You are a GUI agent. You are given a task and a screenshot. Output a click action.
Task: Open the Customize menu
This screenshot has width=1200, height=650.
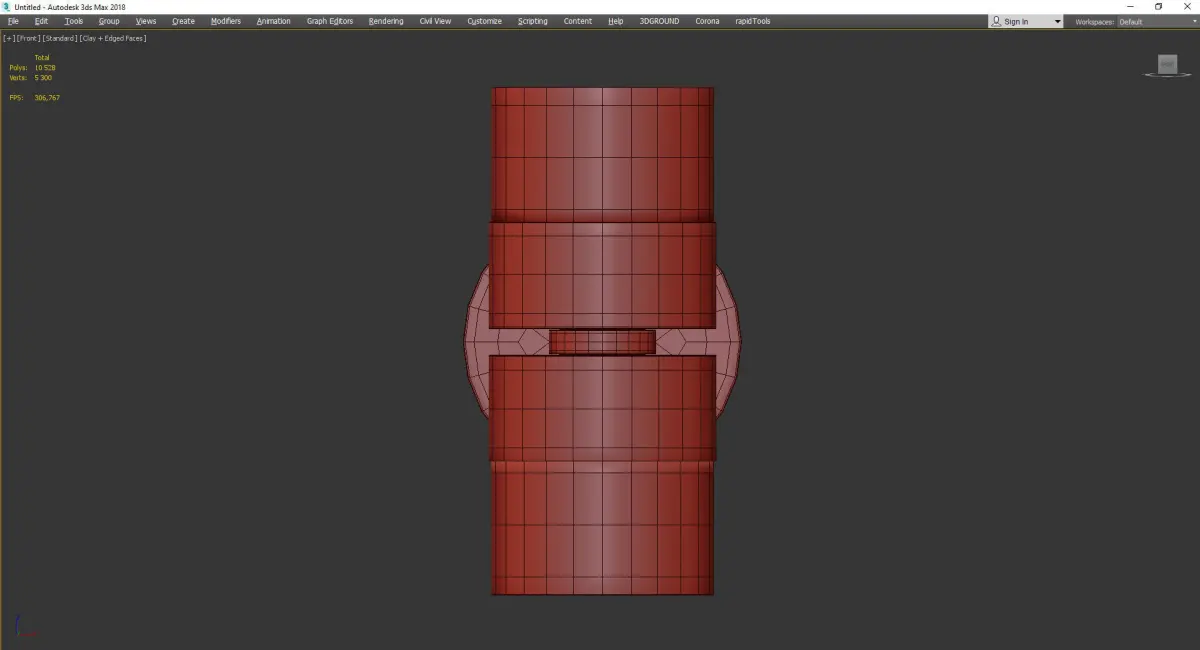click(x=485, y=21)
